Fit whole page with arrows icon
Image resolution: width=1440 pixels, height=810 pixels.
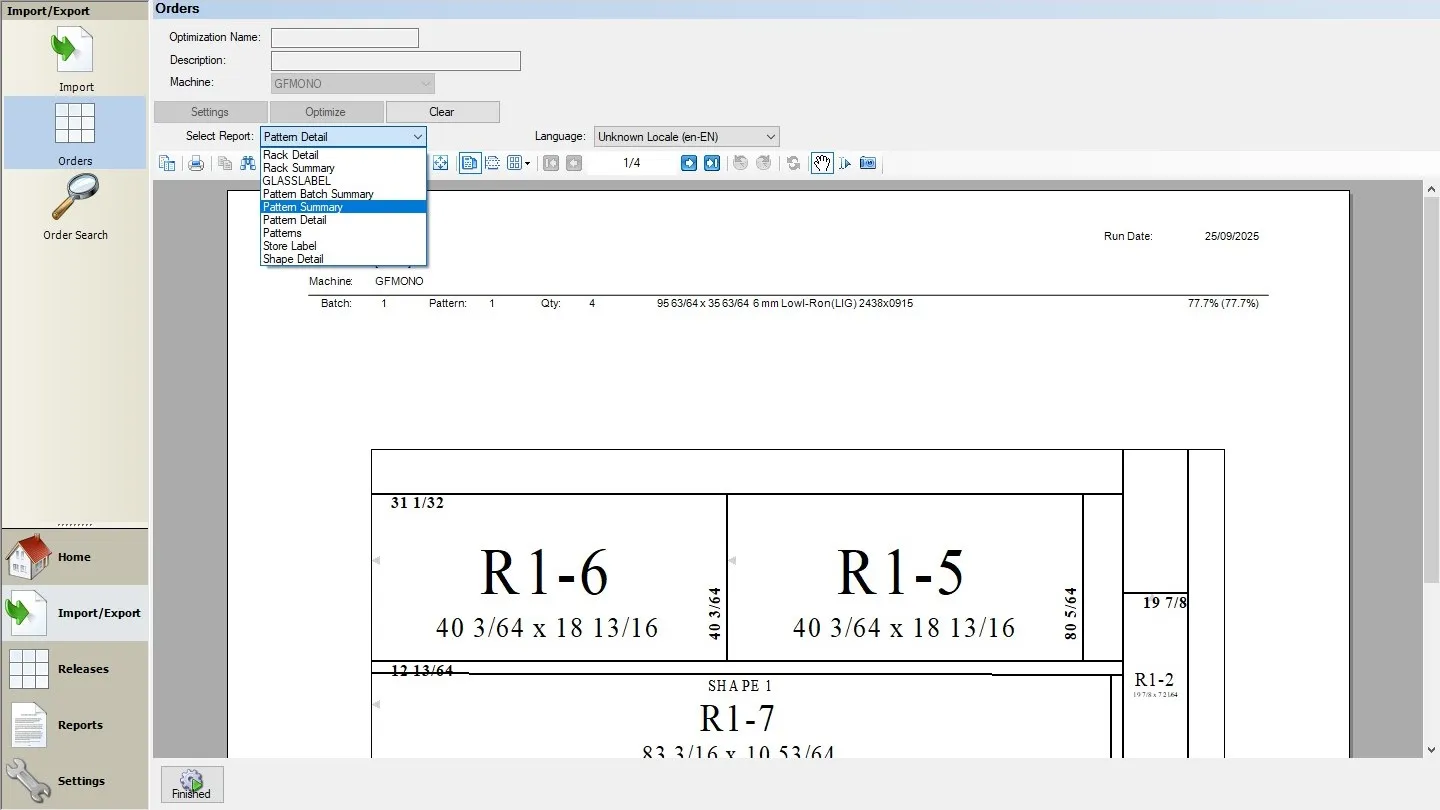point(440,163)
